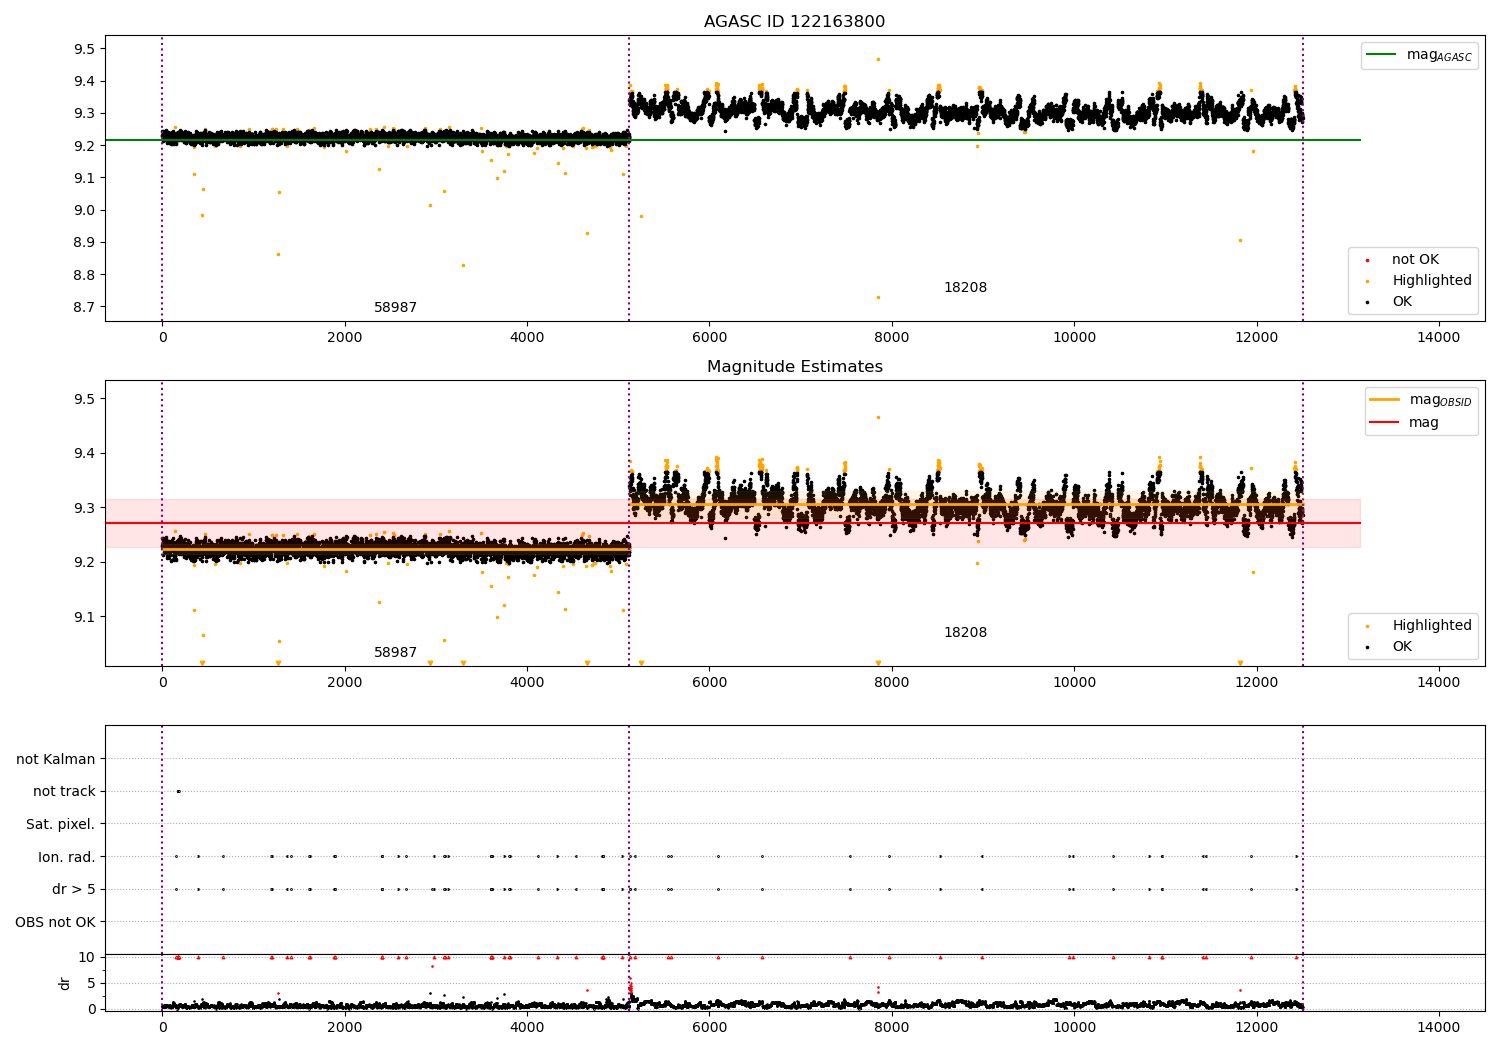Select the "not track" row label
The image size is (1500, 1050).
(64, 792)
